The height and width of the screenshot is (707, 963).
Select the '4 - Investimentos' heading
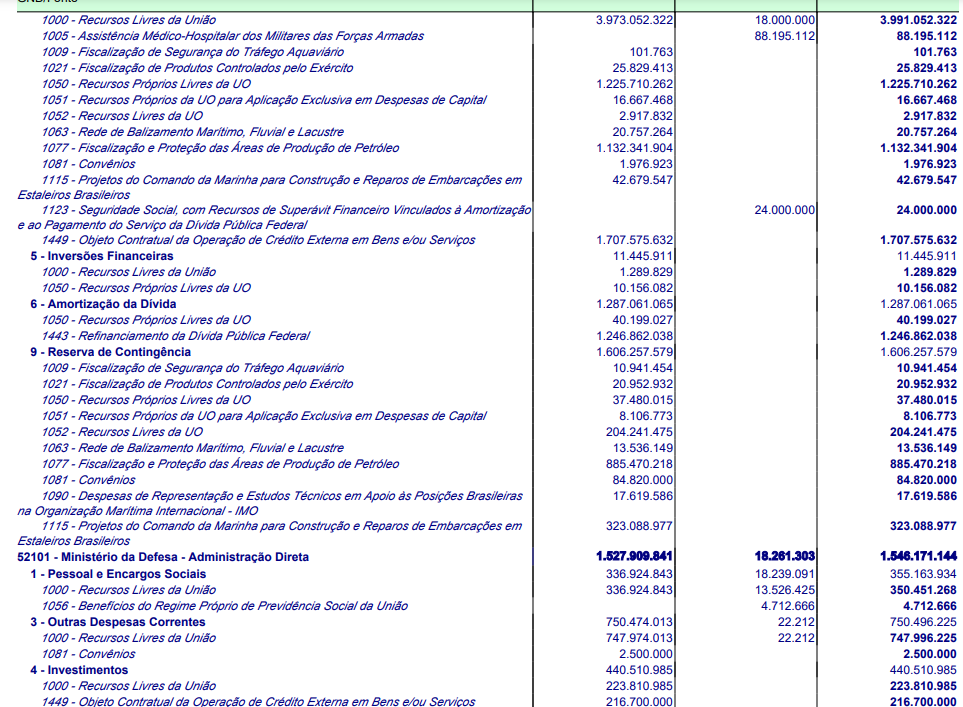(79, 670)
